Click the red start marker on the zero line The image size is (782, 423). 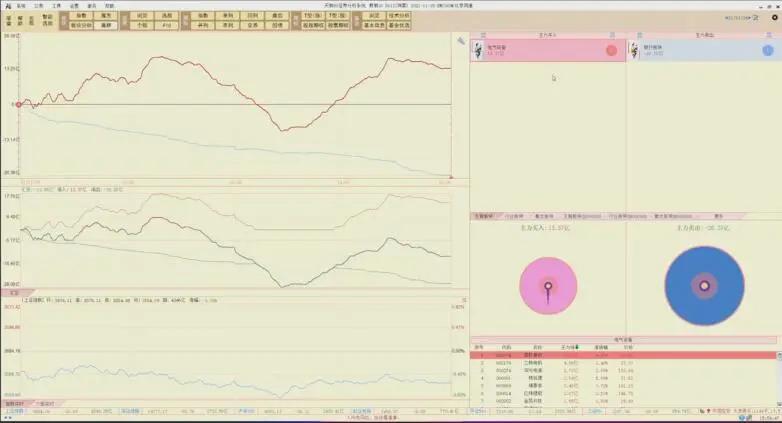click(17, 104)
